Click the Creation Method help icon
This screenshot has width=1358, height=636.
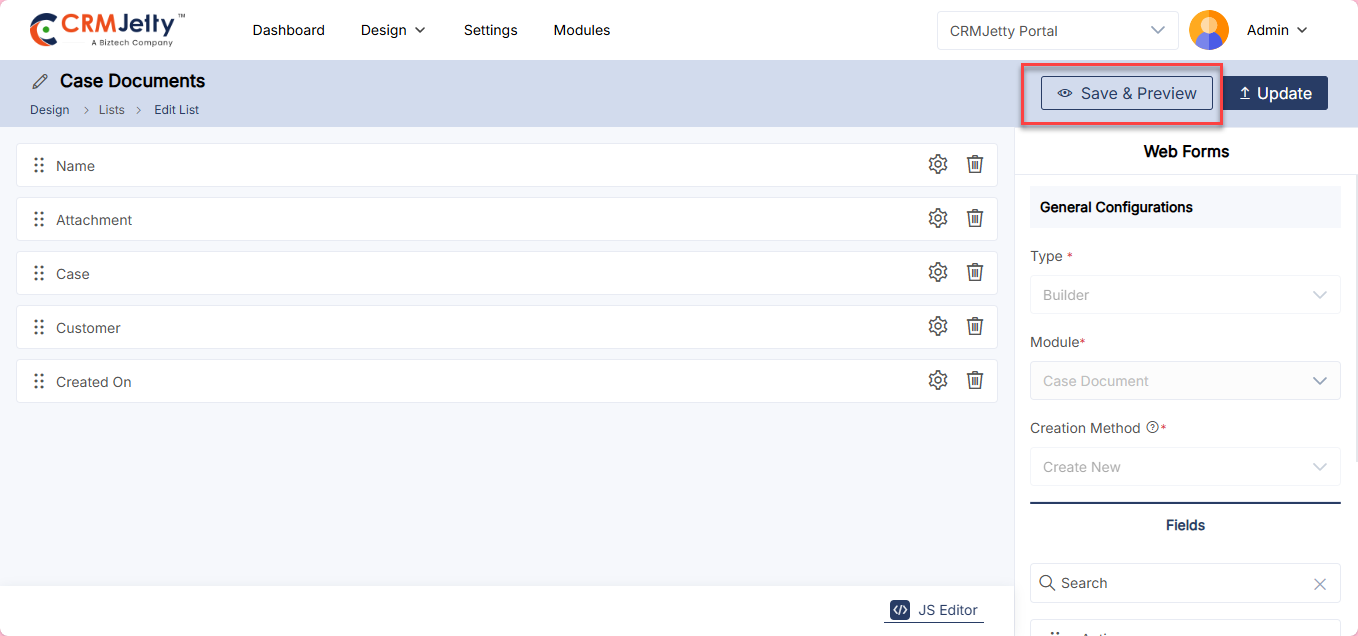1152,428
